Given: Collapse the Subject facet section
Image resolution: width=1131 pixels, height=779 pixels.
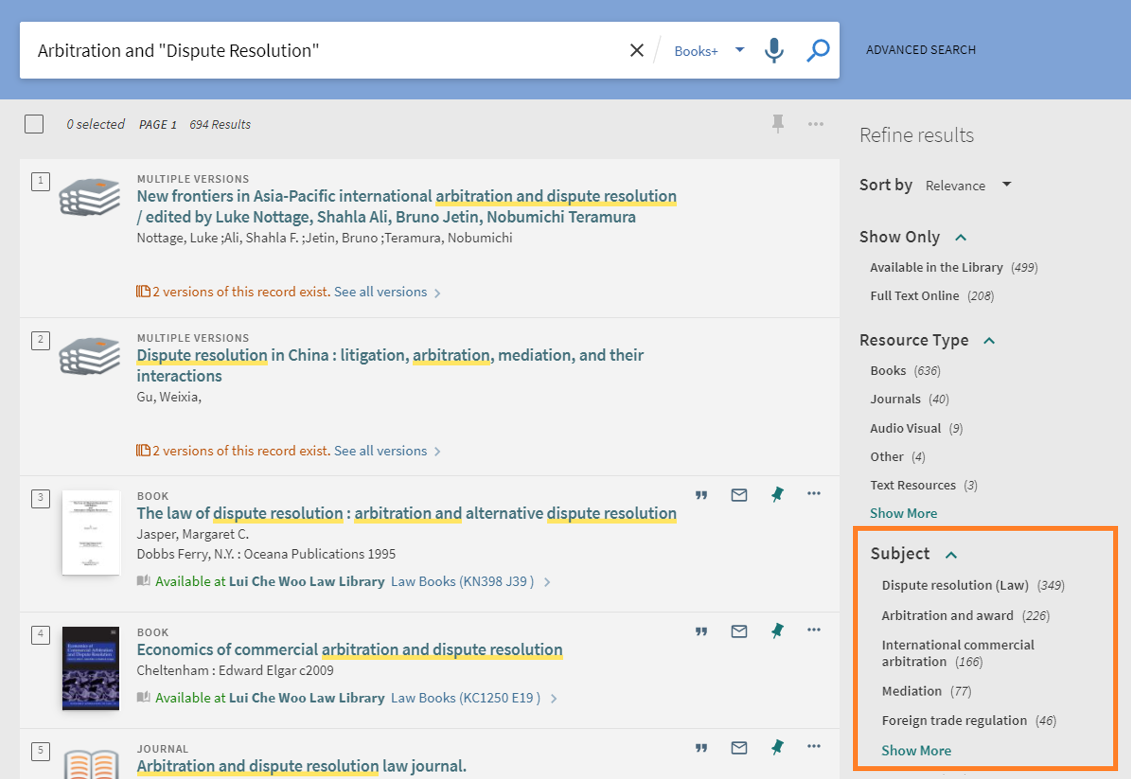Looking at the screenshot, I should pyautogui.click(x=951, y=555).
